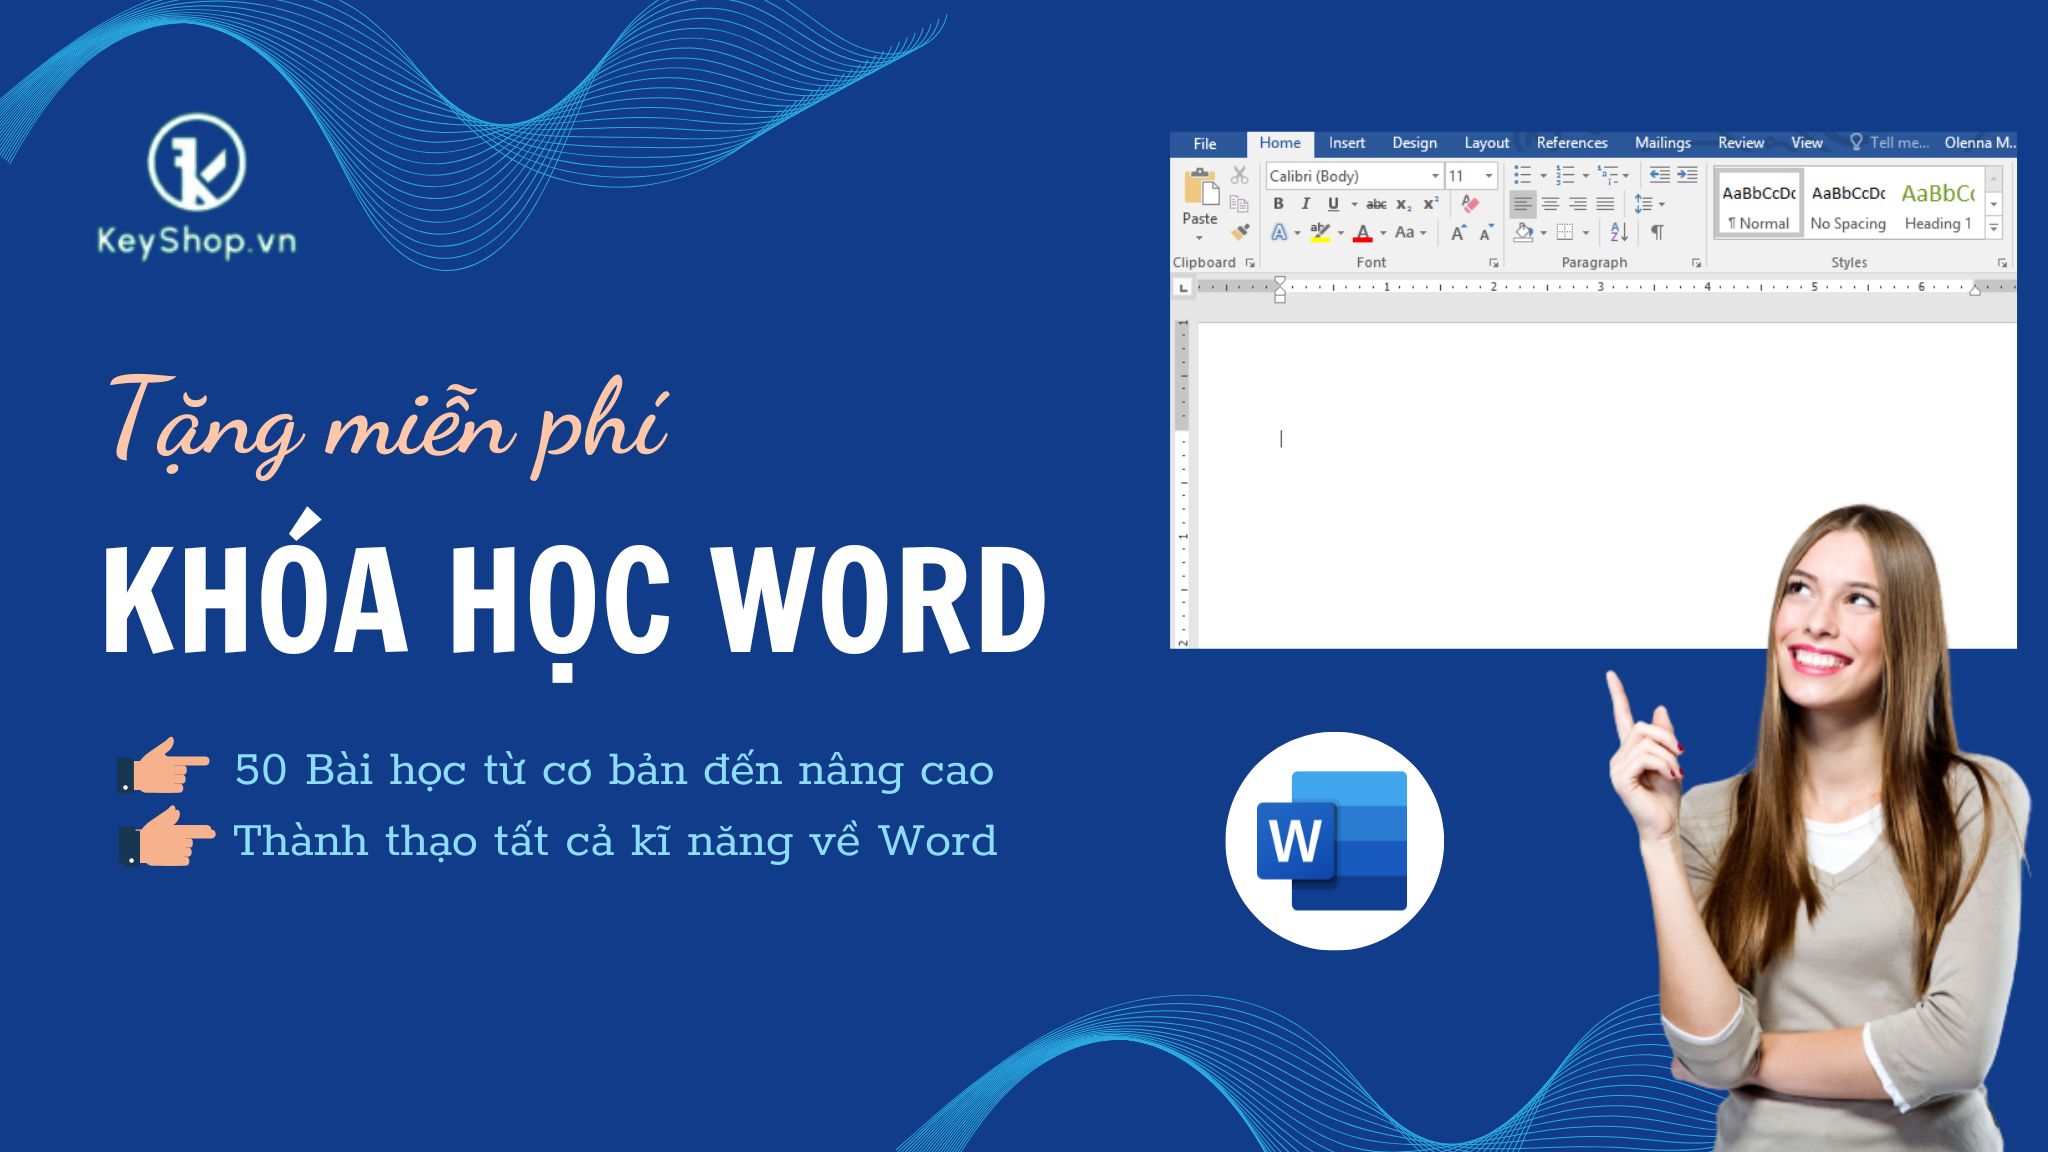This screenshot has height=1152, width=2048.
Task: Open the Paragraph dialog launcher
Action: click(x=1696, y=263)
